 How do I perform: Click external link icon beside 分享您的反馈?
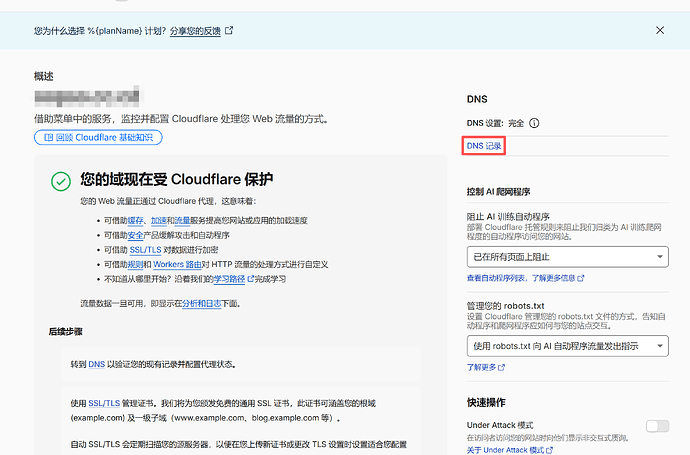229,30
